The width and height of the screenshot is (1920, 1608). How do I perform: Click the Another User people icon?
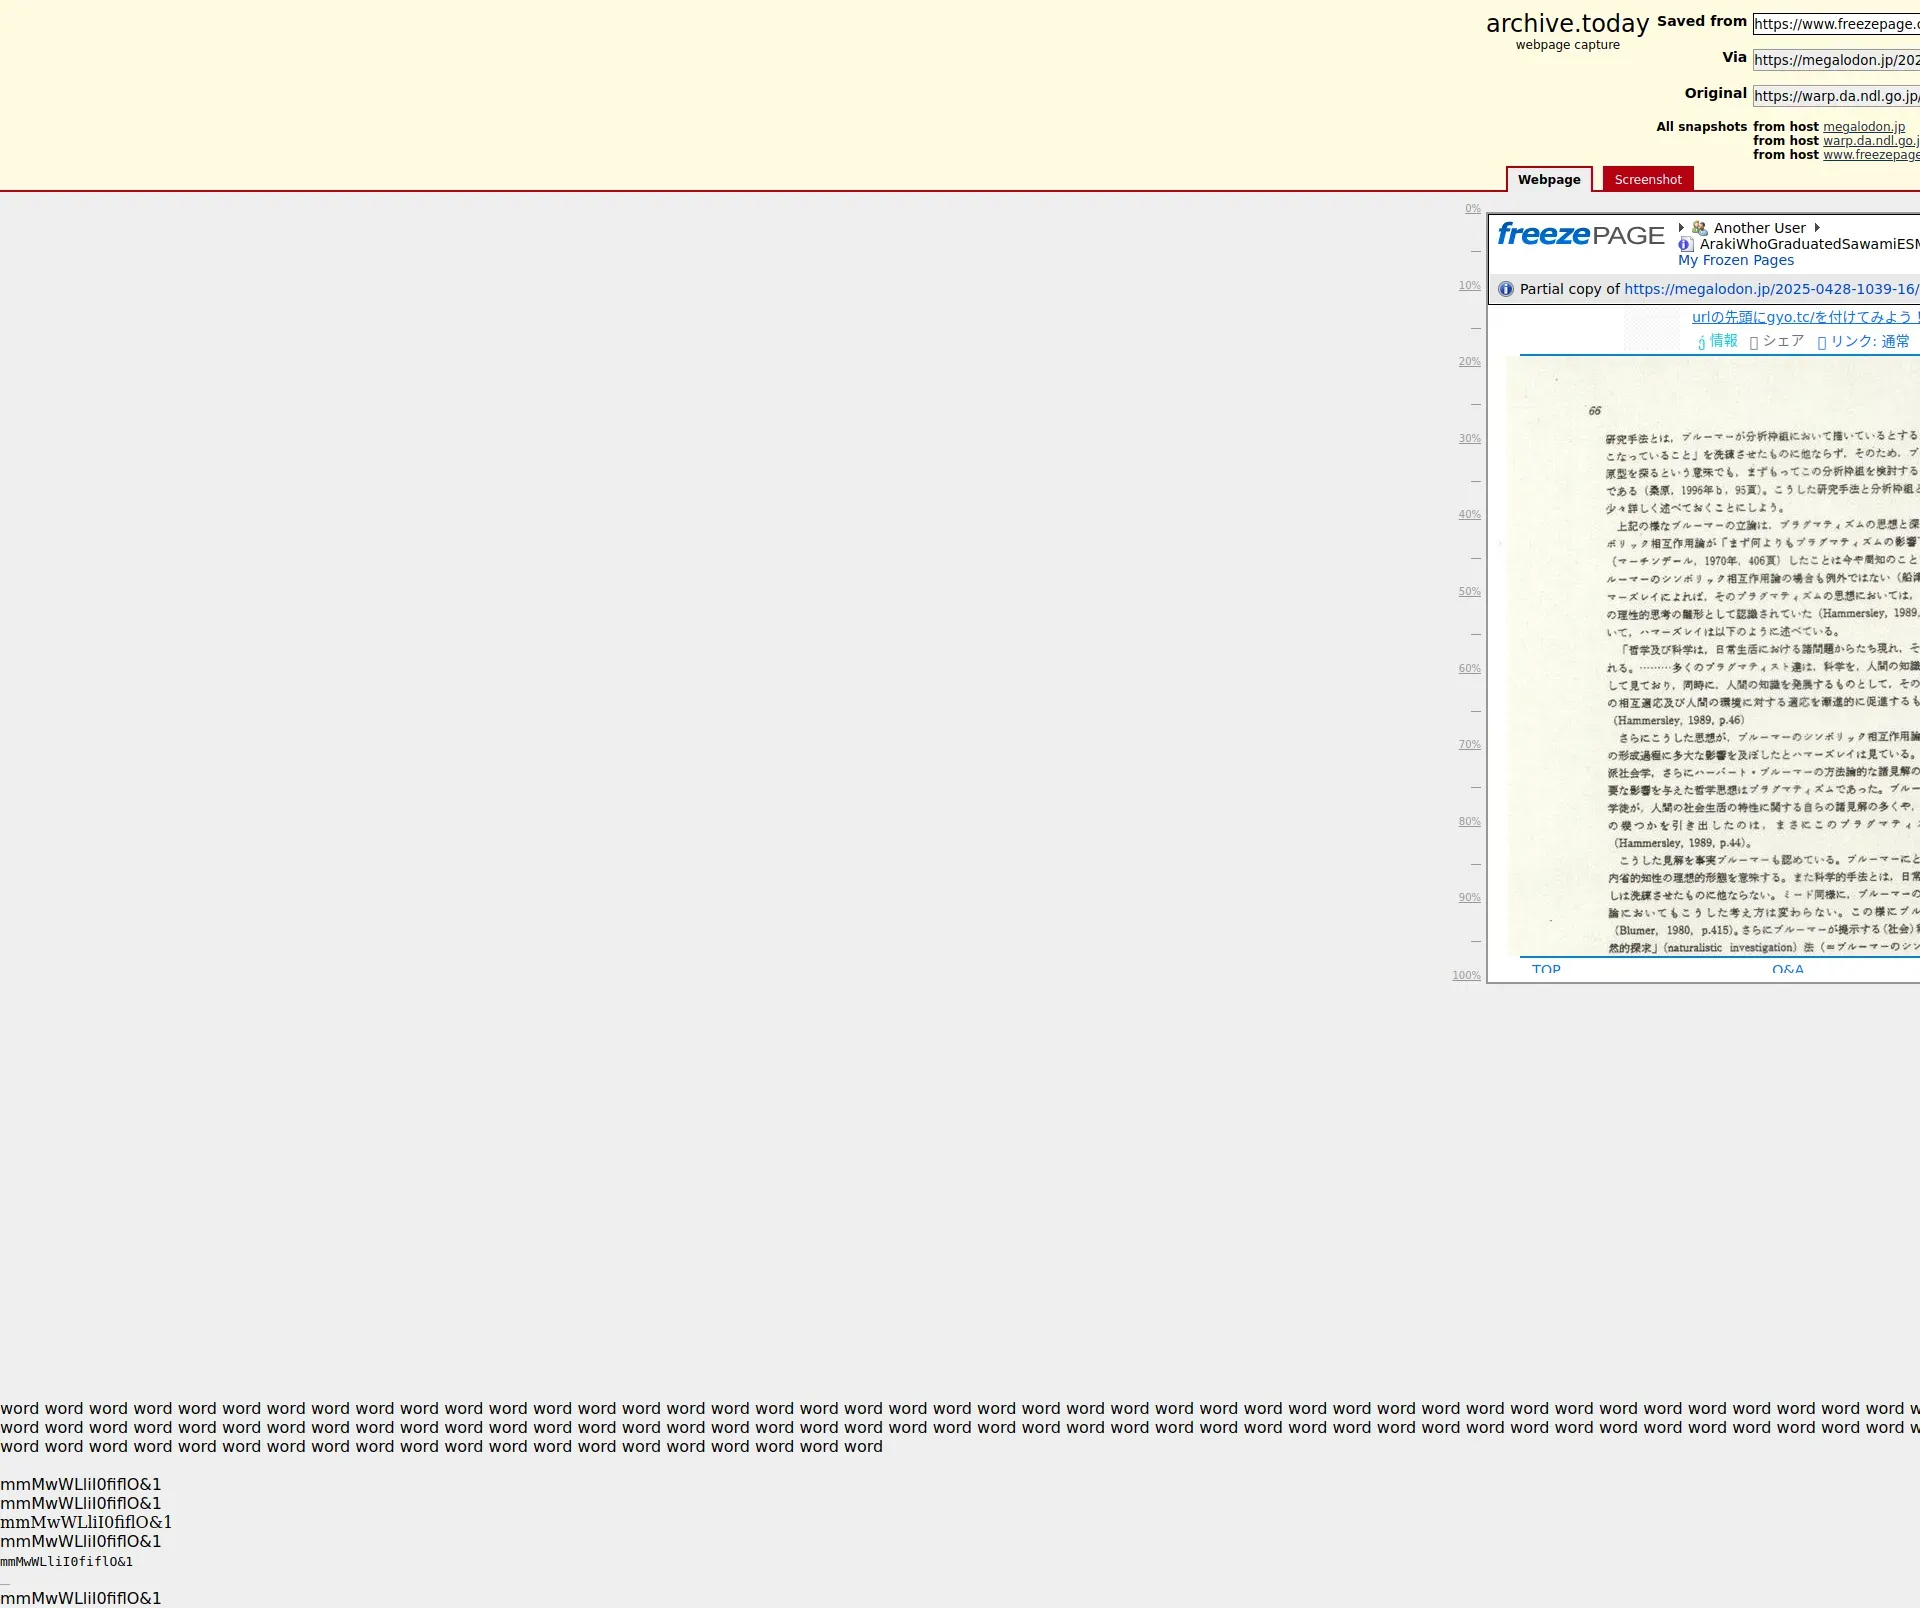1699,228
